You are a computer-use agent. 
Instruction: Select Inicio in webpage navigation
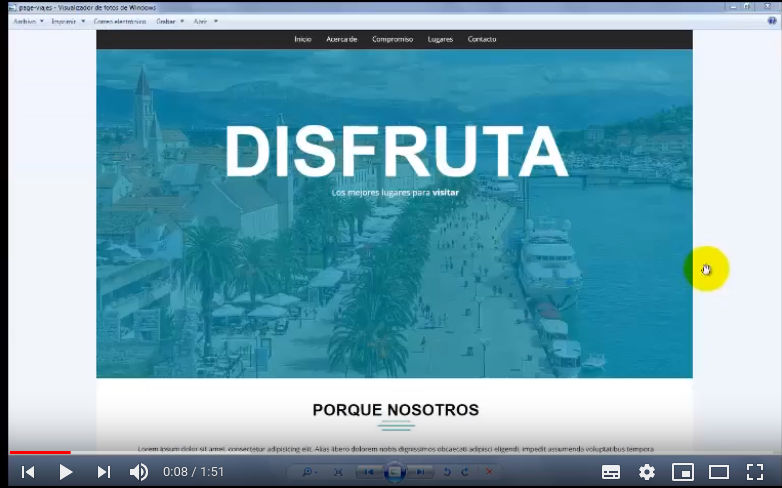(x=303, y=39)
